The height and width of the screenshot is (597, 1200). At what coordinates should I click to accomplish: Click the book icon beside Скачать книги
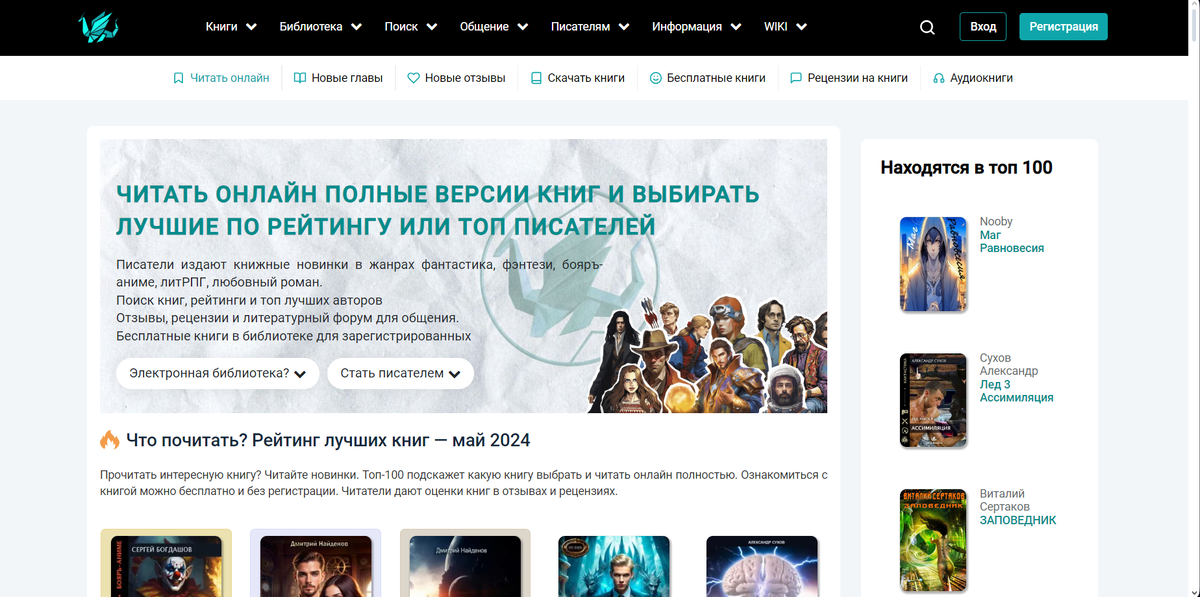click(x=536, y=78)
